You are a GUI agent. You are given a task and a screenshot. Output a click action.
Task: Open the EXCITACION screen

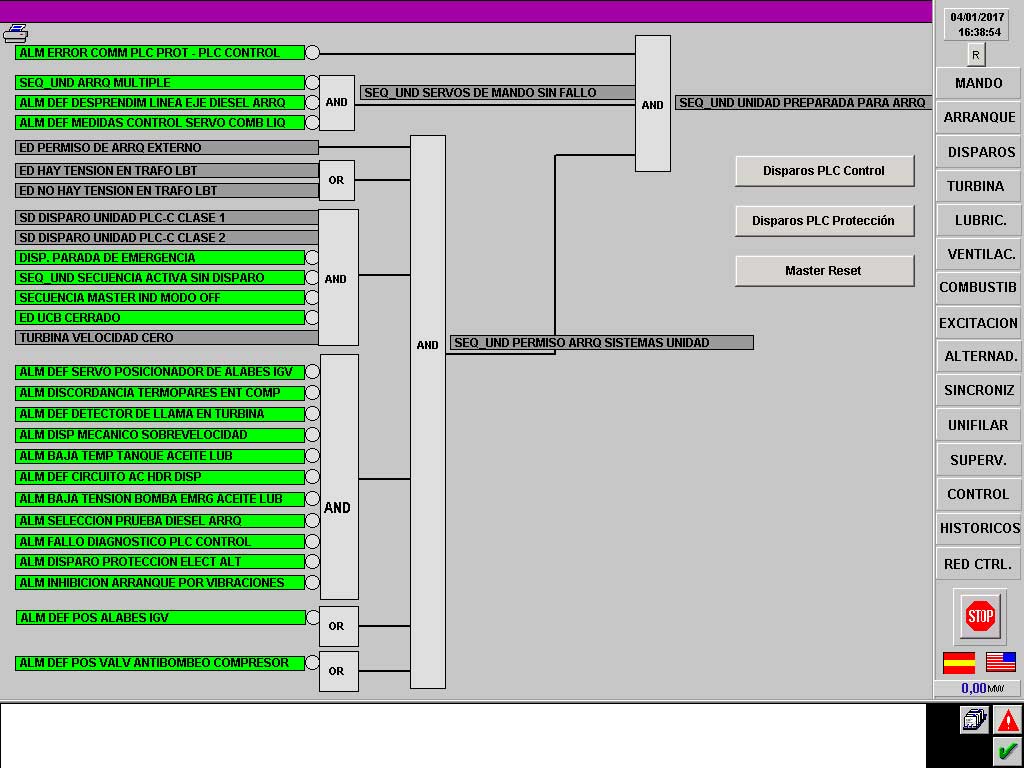(978, 323)
